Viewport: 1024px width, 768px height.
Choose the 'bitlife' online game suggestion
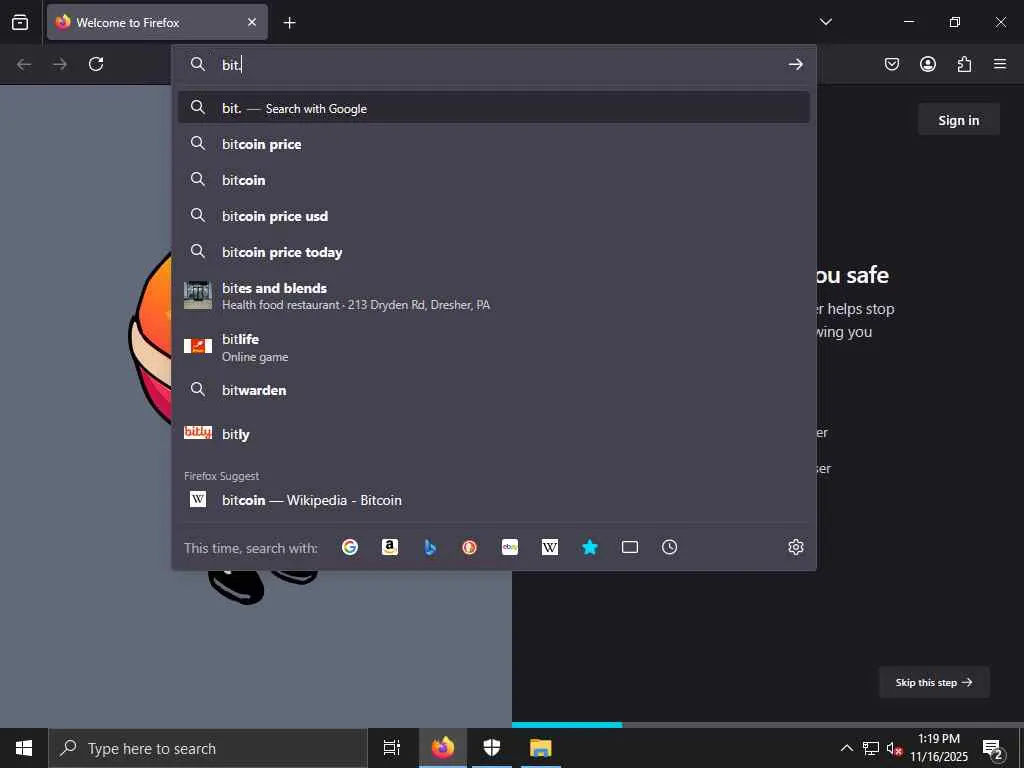click(494, 347)
